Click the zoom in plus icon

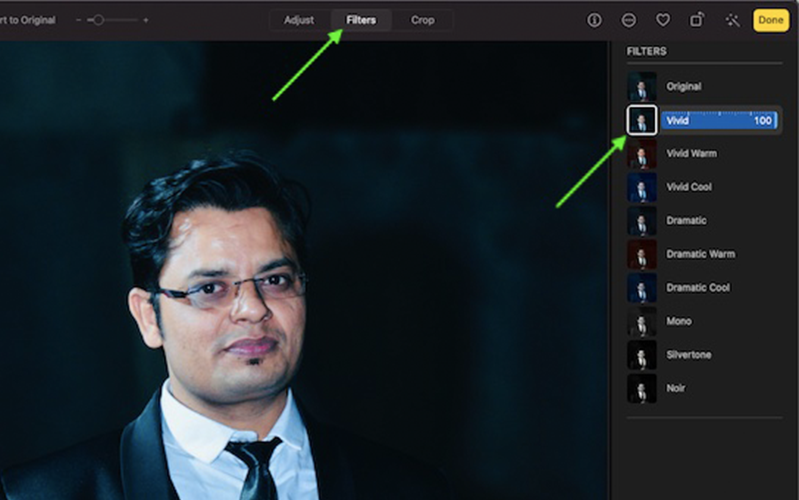[x=146, y=20]
